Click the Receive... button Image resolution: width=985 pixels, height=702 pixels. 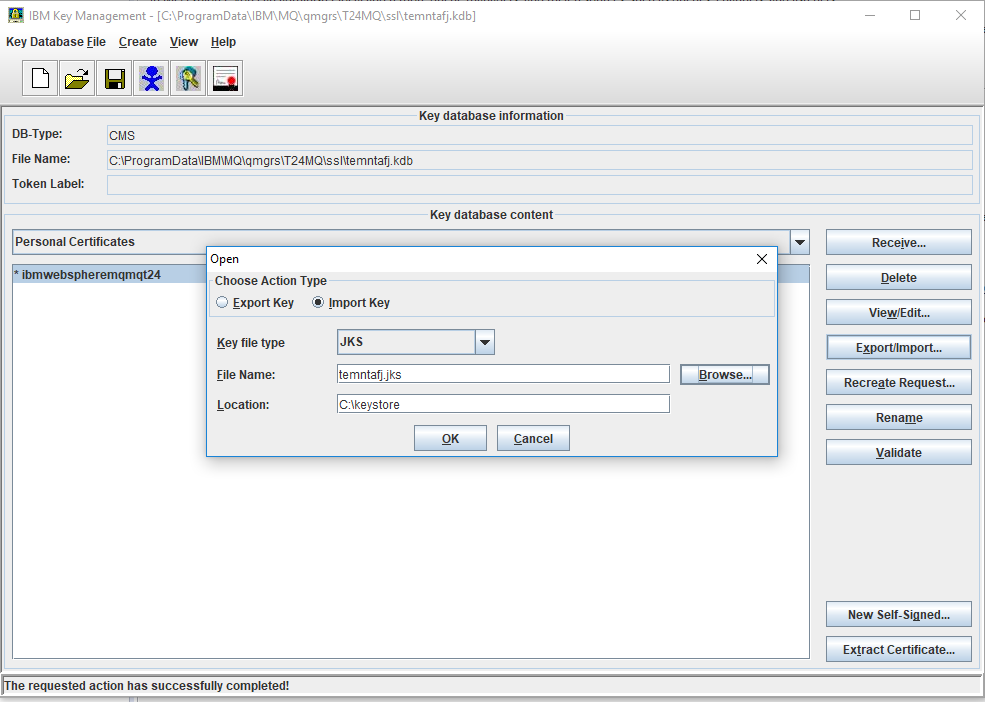tap(898, 243)
